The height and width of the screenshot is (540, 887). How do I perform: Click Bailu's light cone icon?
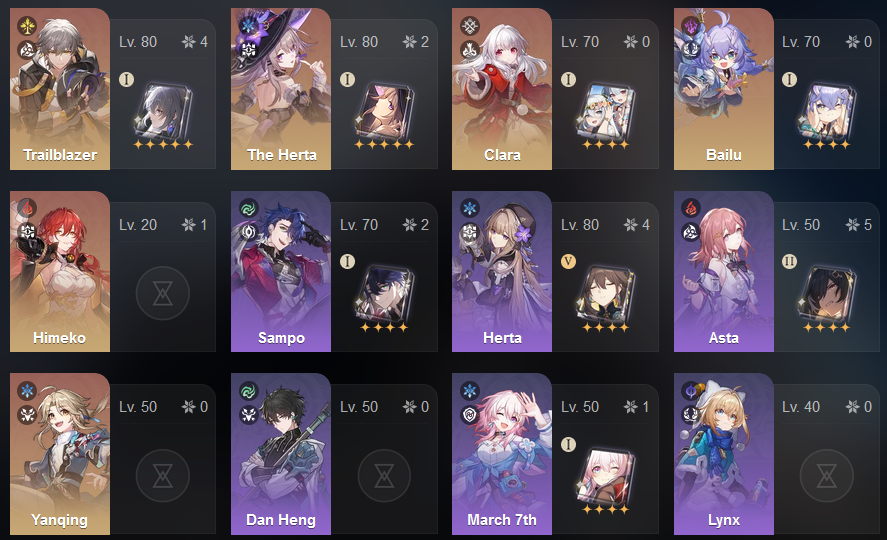(x=826, y=112)
